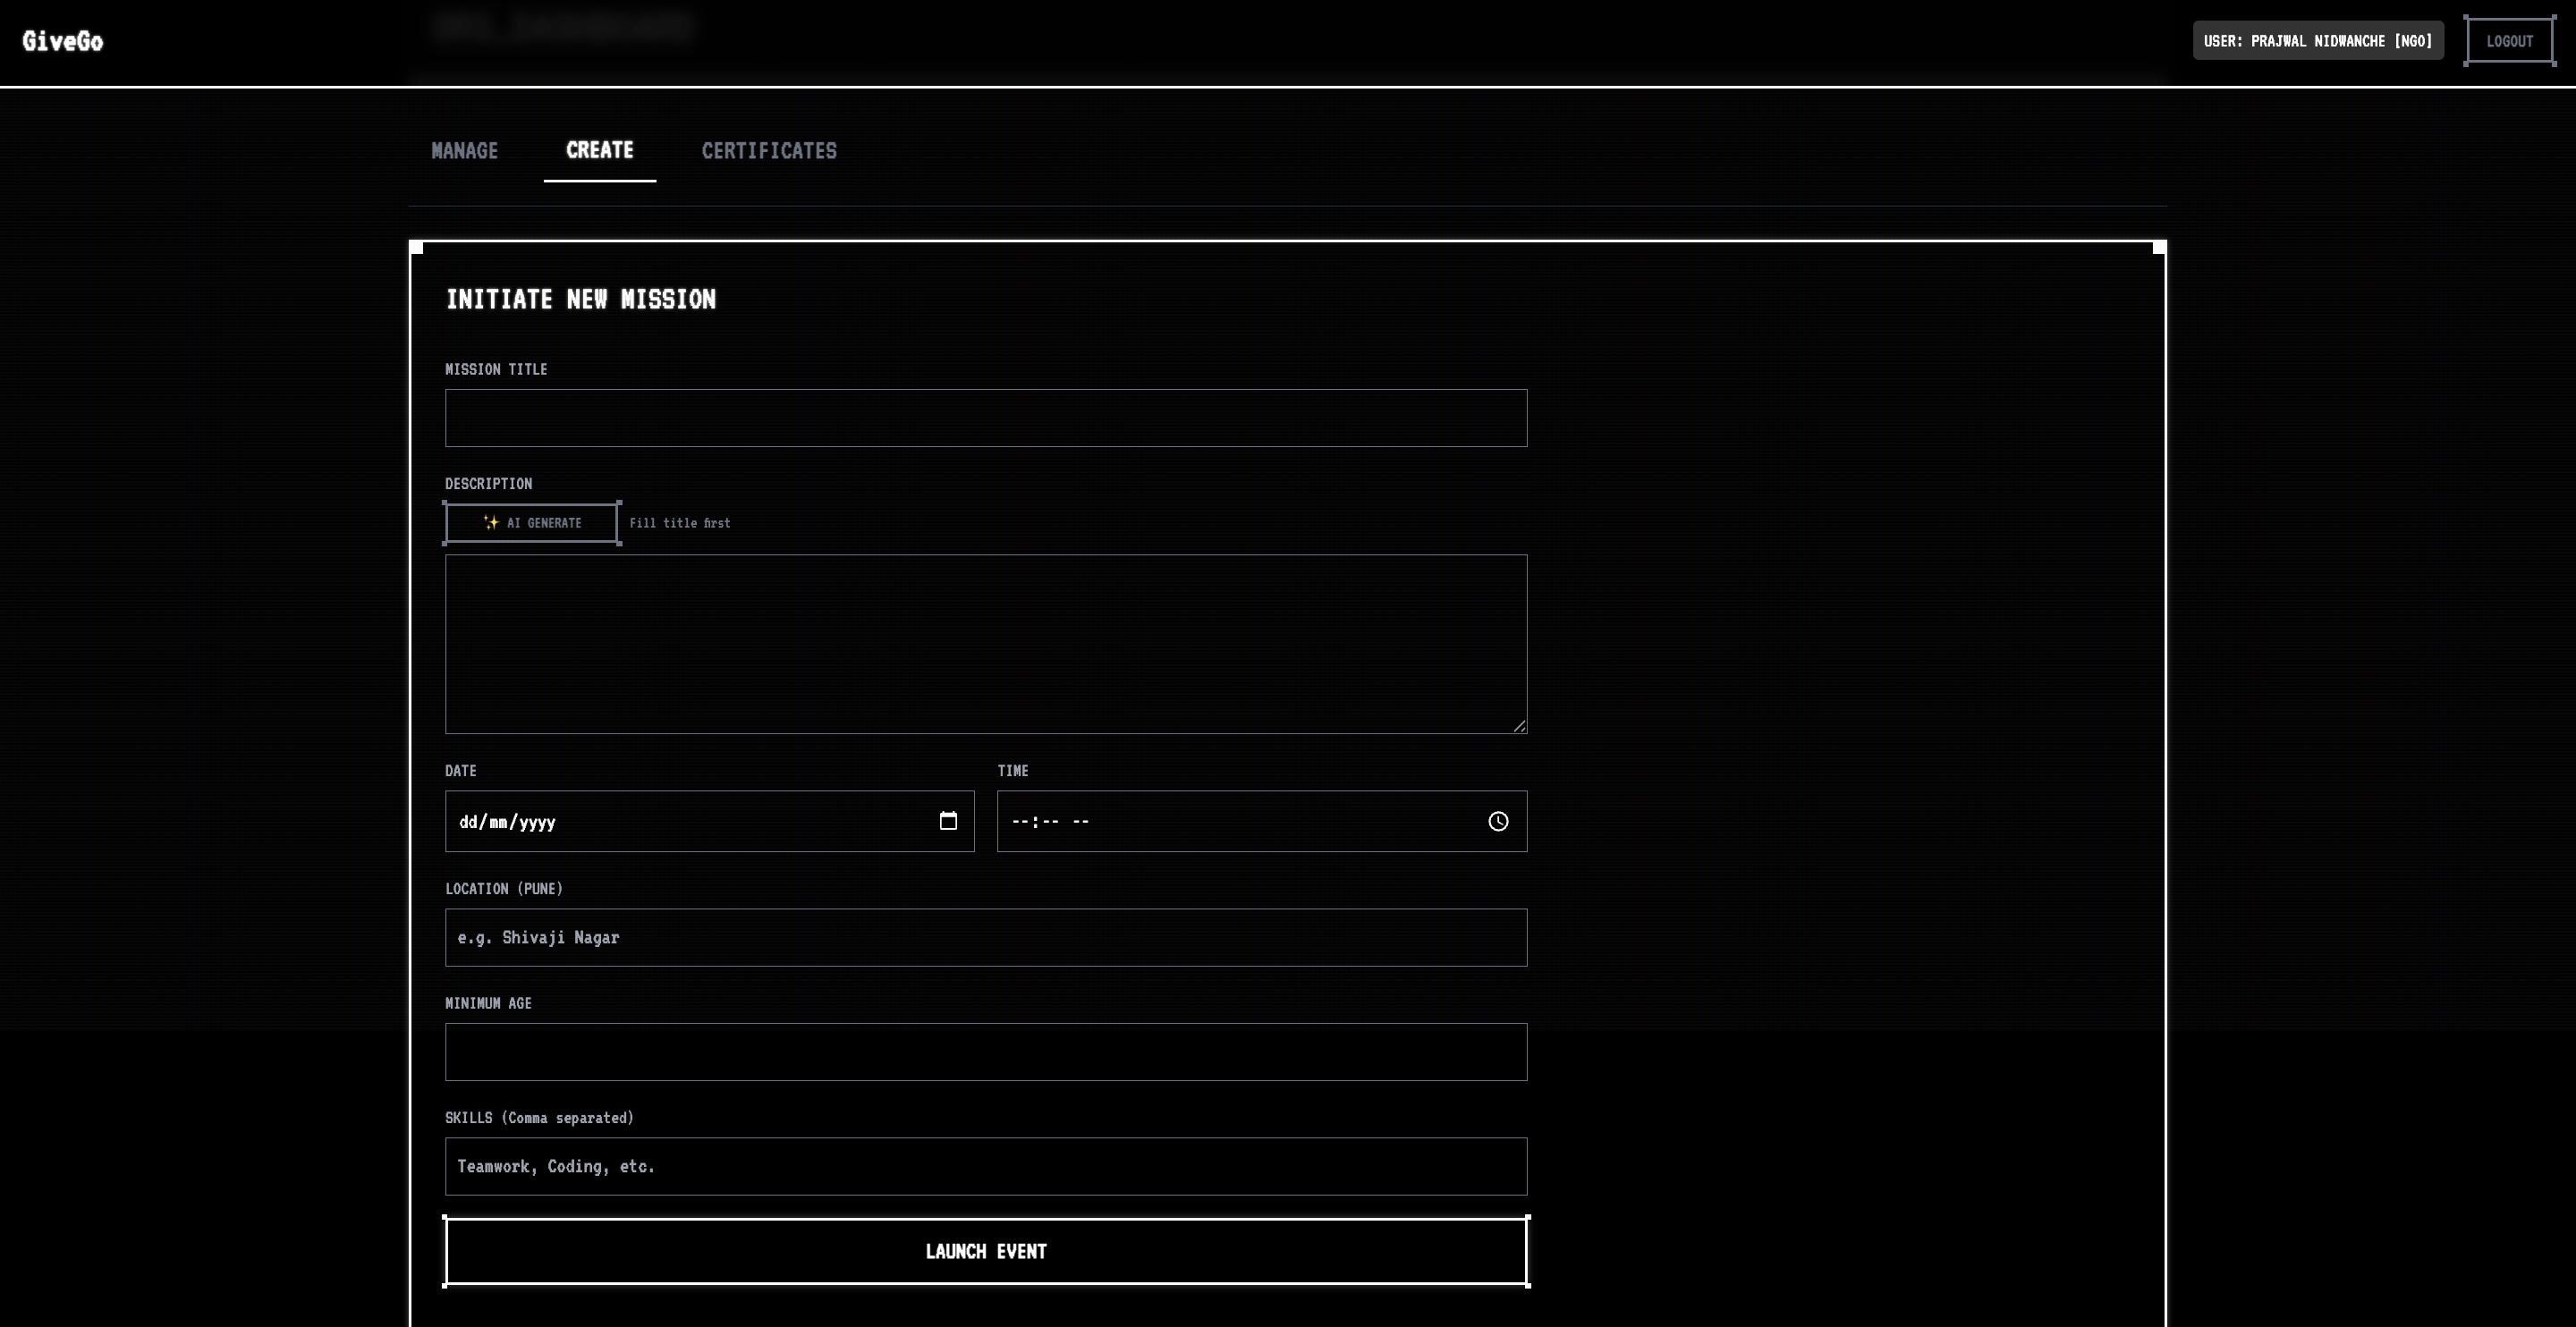Image resolution: width=2576 pixels, height=1327 pixels.
Task: Open the date picker calendar icon
Action: pos(948,821)
